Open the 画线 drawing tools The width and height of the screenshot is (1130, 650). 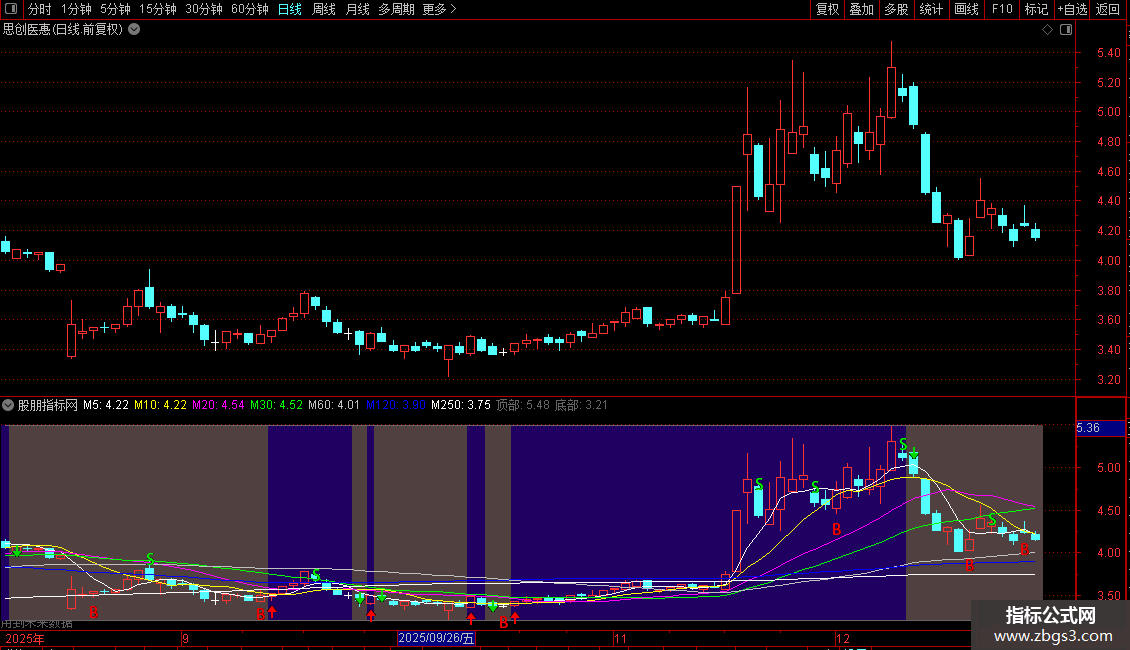click(x=966, y=9)
